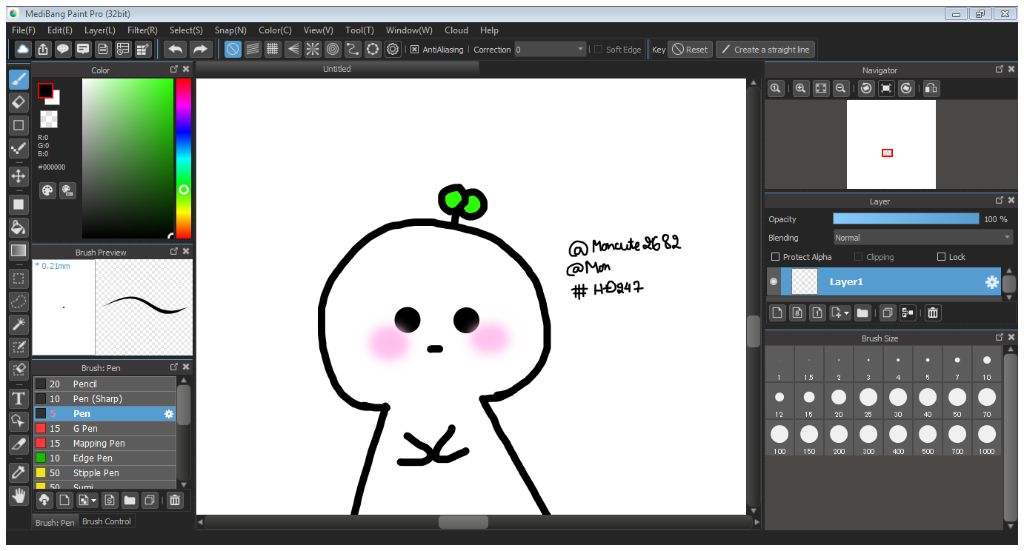
Task: Hide Layer1 with its visibility dot
Action: pos(774,282)
